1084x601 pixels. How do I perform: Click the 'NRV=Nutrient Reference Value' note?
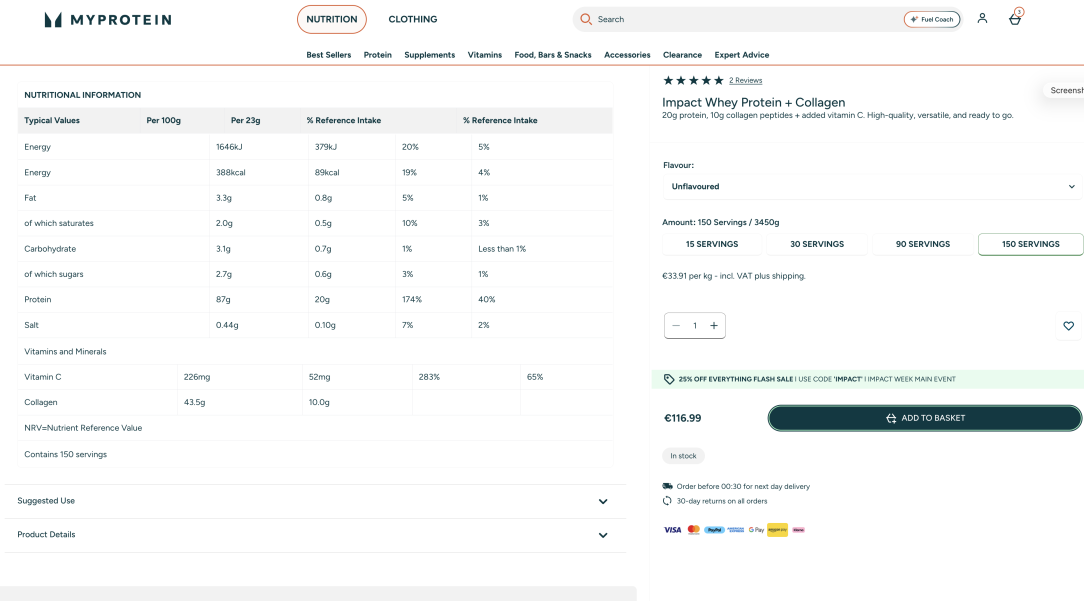pos(83,428)
